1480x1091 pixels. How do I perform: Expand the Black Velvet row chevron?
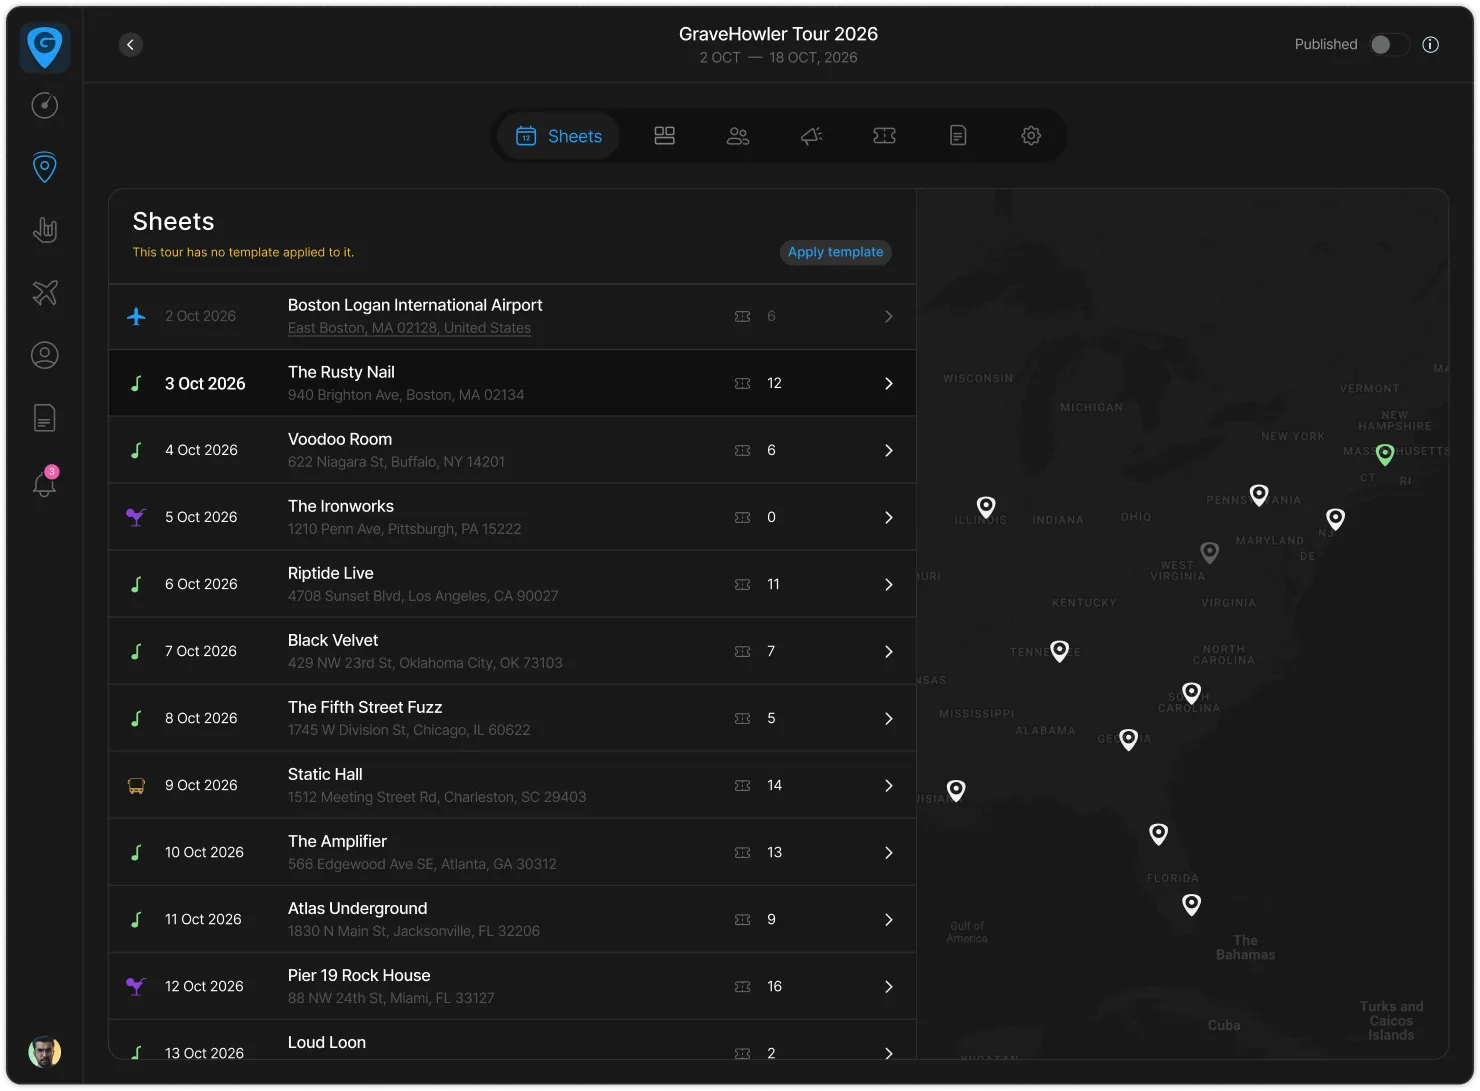click(x=889, y=651)
